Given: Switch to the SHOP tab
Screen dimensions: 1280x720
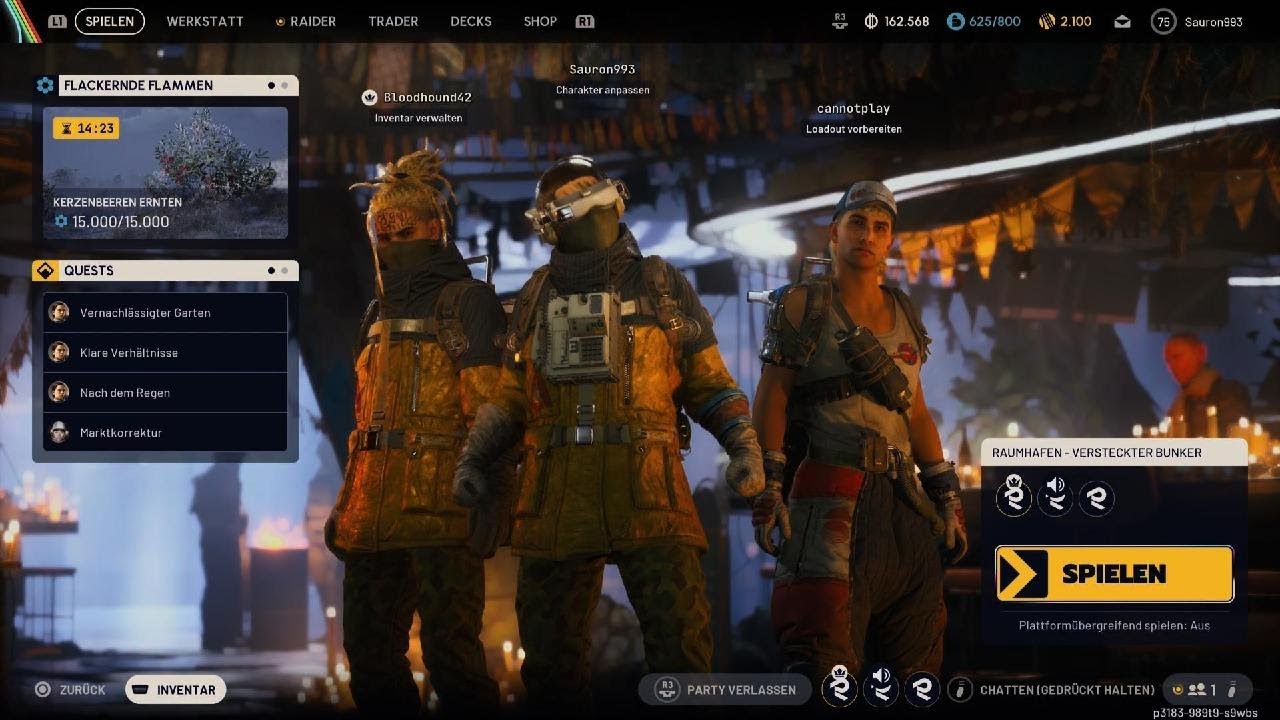Looking at the screenshot, I should (540, 21).
